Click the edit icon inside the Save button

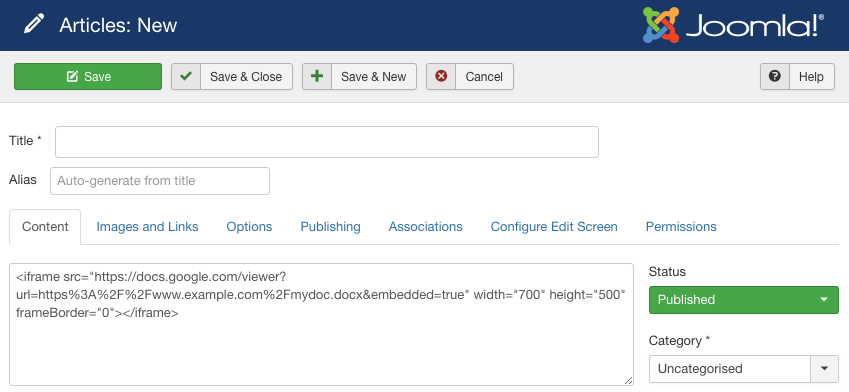(72, 76)
